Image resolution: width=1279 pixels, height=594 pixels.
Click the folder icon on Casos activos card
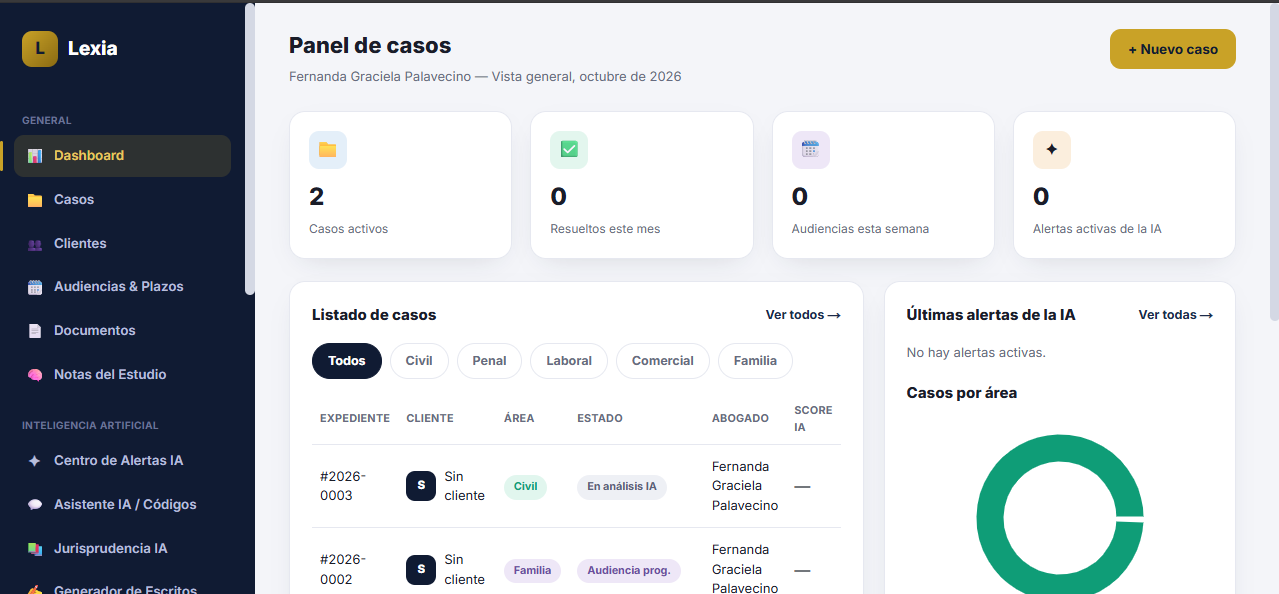tap(328, 150)
